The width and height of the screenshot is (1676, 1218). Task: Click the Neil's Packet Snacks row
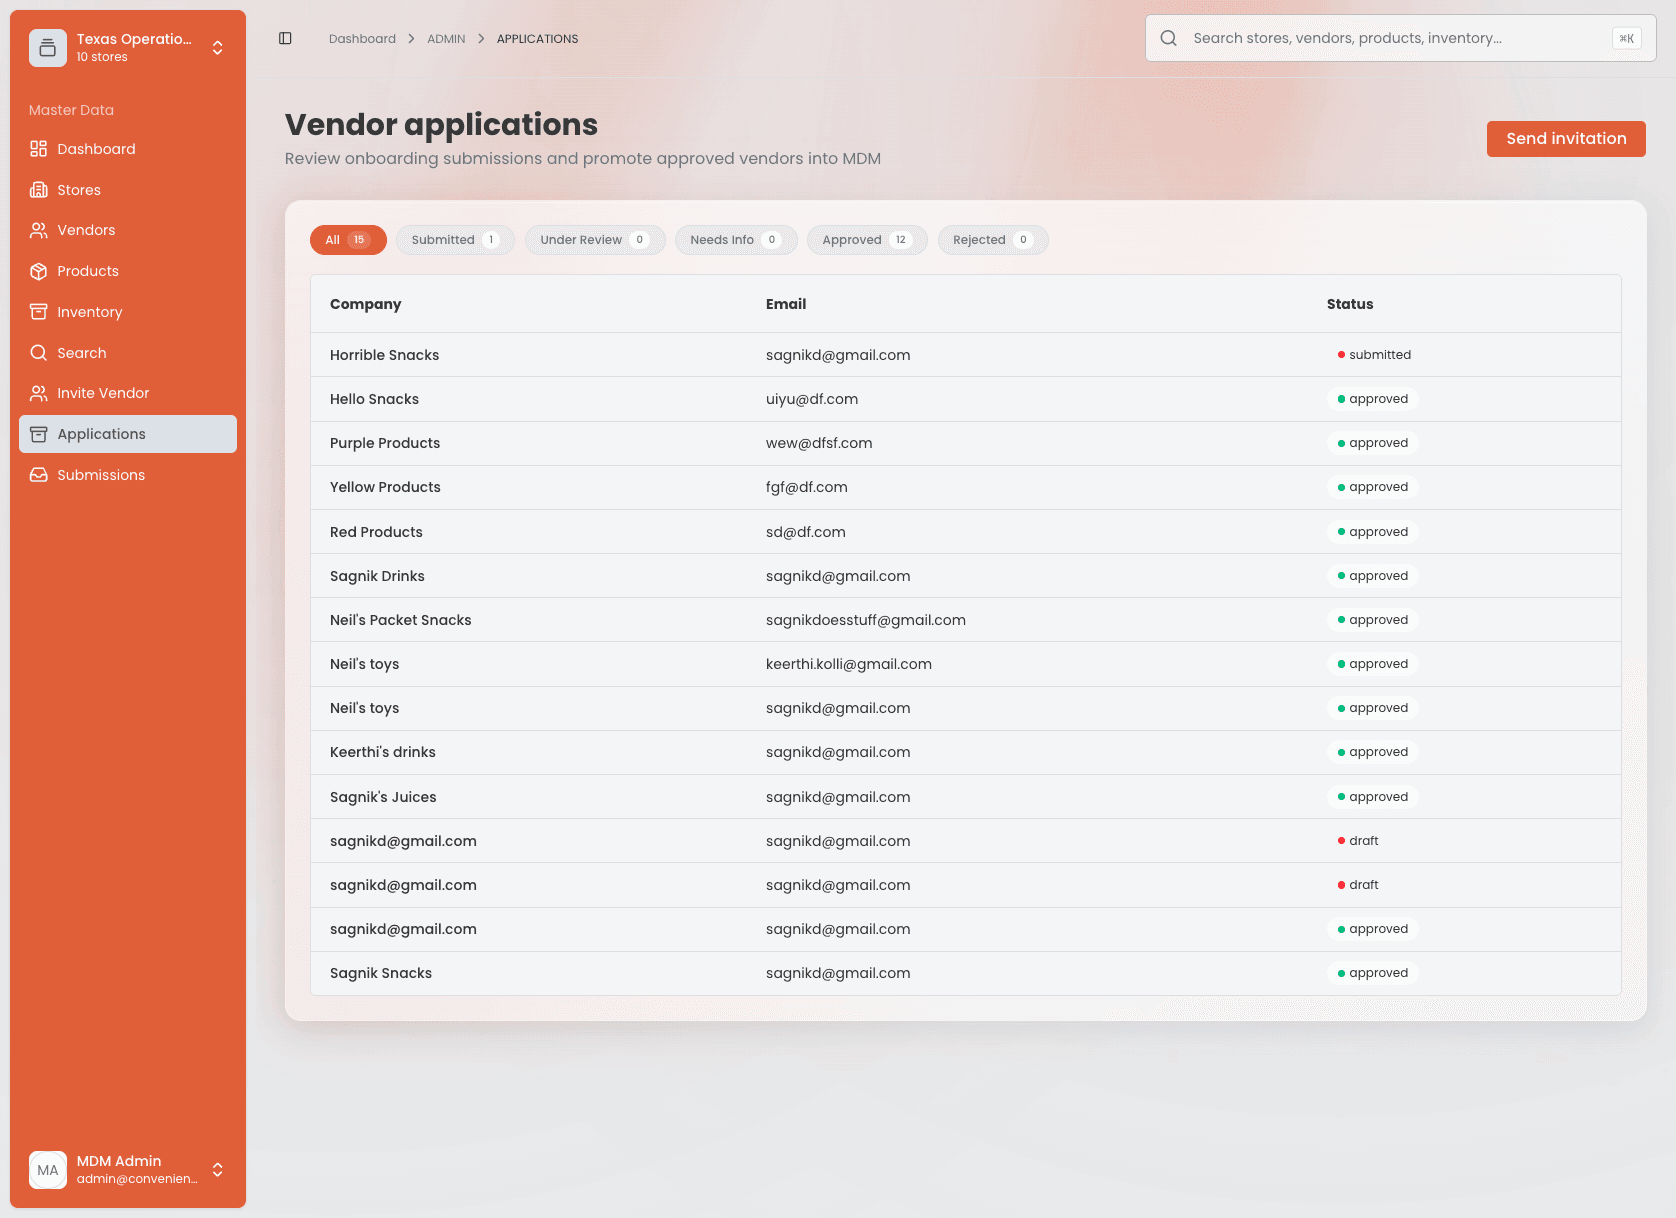pos(965,620)
